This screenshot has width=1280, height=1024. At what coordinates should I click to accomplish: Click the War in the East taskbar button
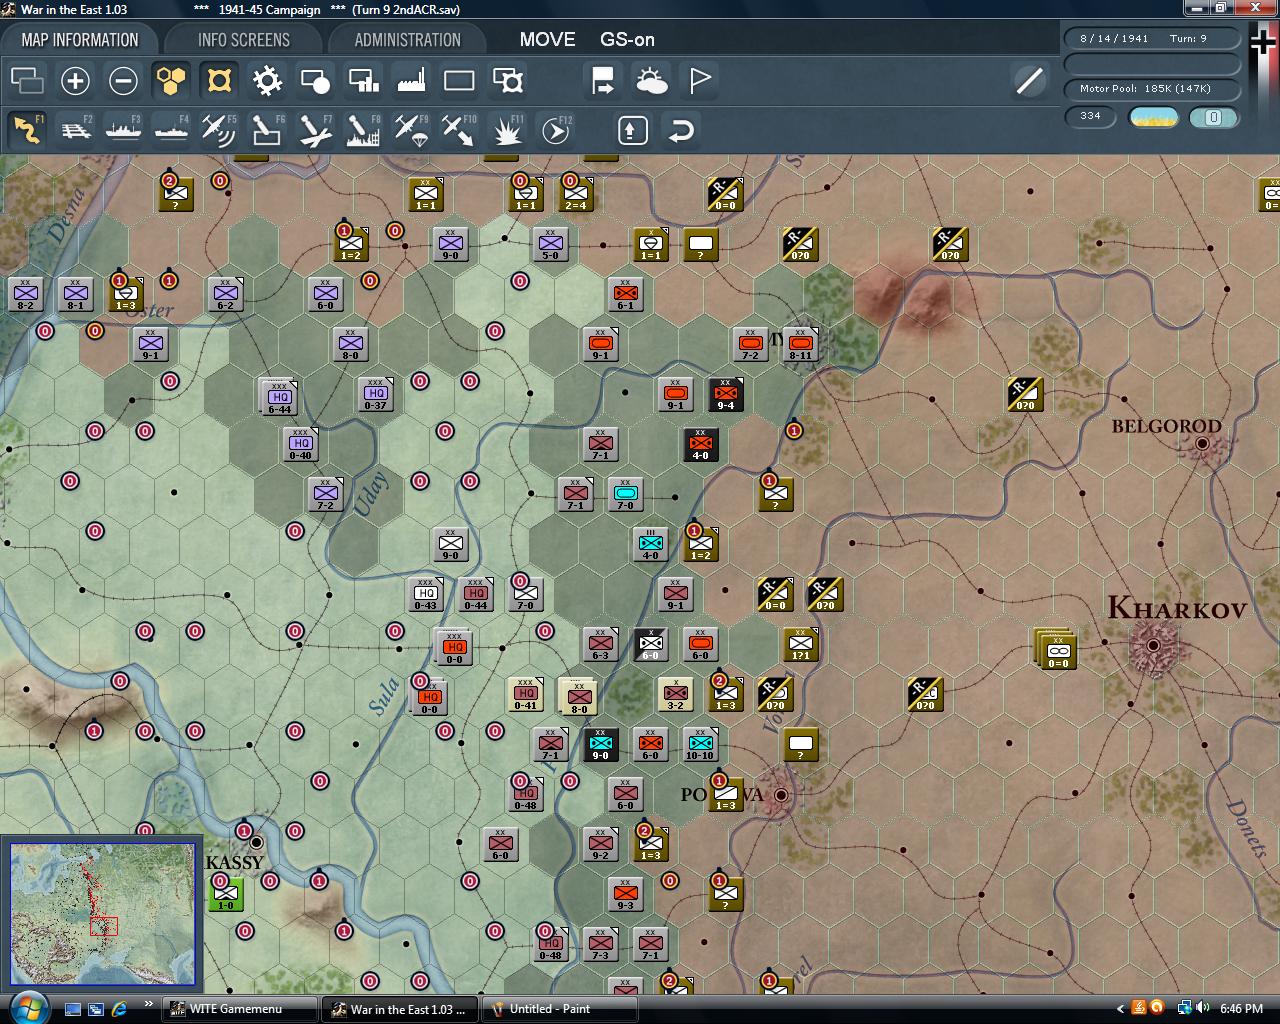(x=400, y=1009)
